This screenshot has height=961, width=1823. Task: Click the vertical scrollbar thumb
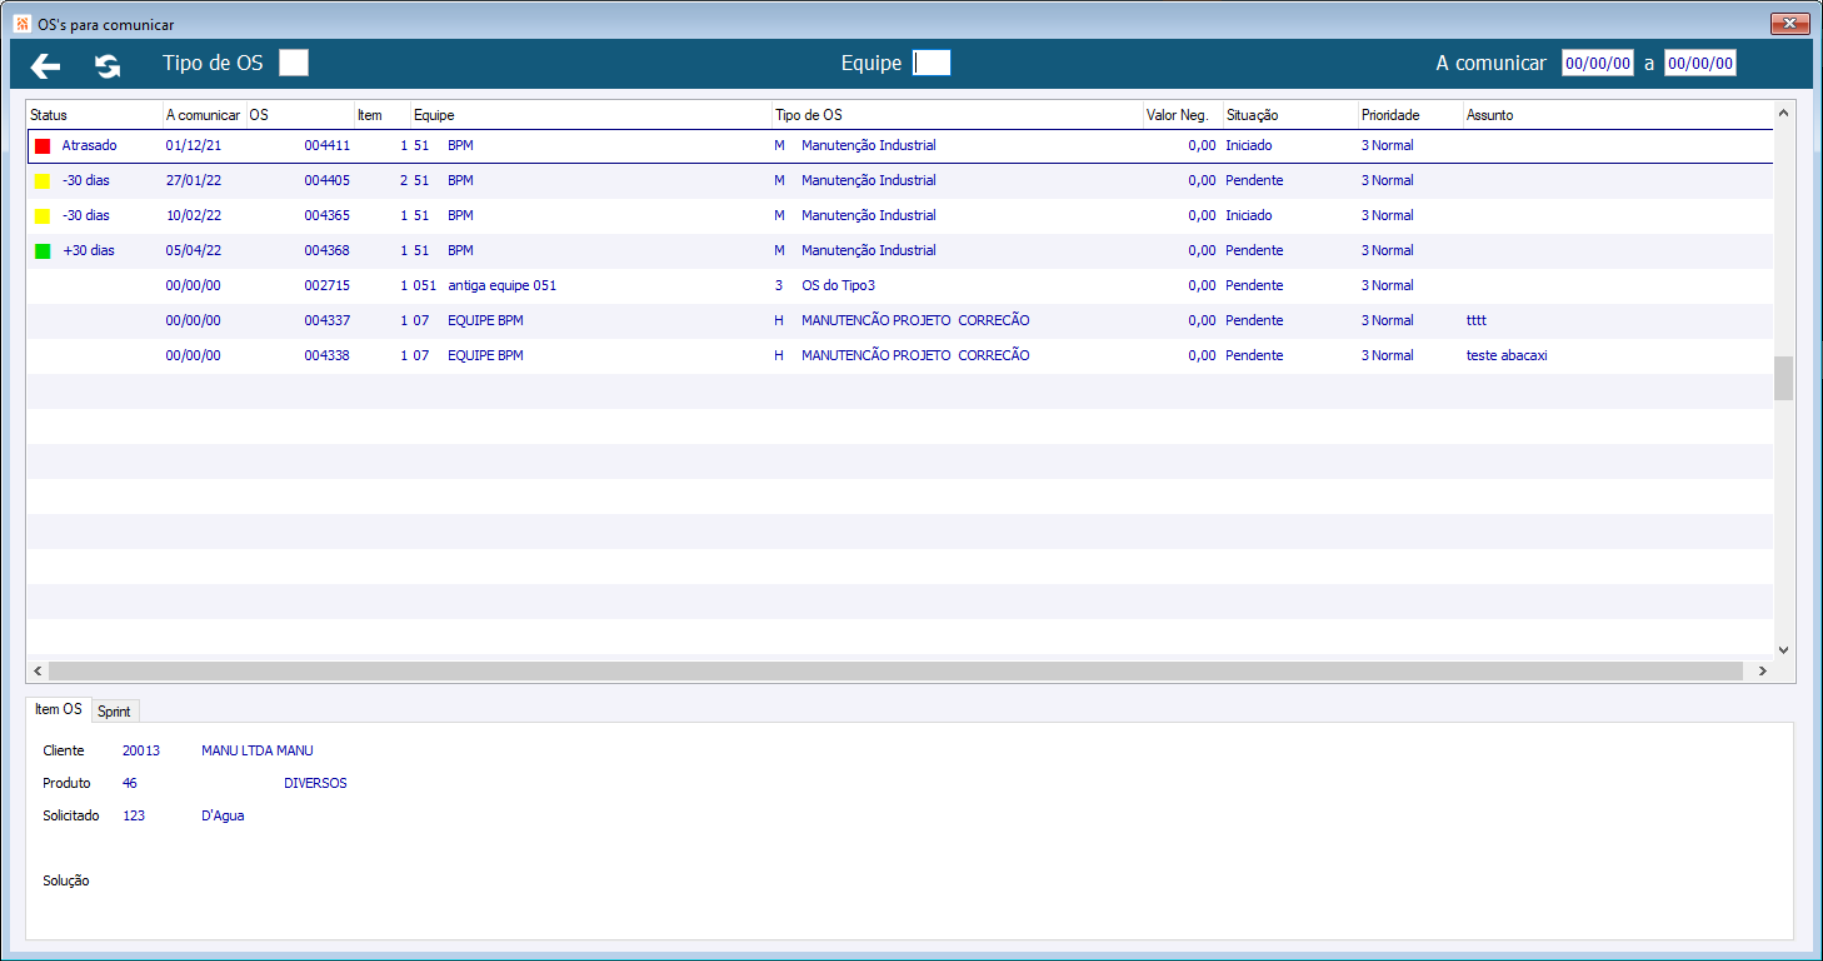1783,378
